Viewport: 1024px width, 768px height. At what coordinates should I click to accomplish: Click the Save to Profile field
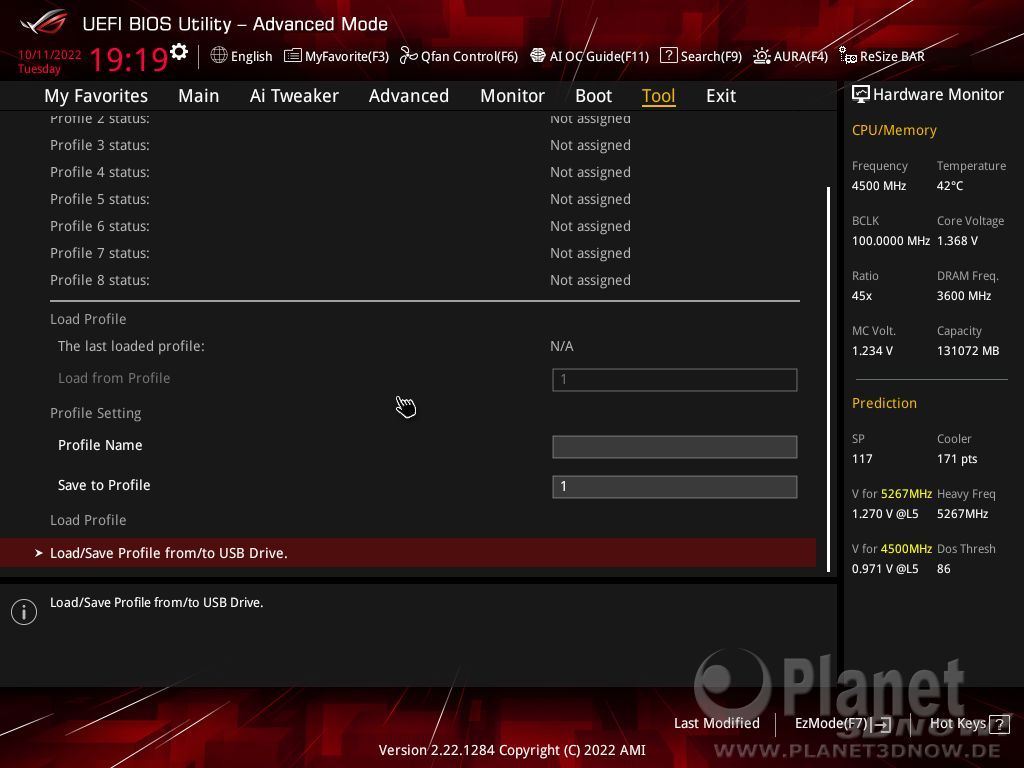(x=675, y=487)
